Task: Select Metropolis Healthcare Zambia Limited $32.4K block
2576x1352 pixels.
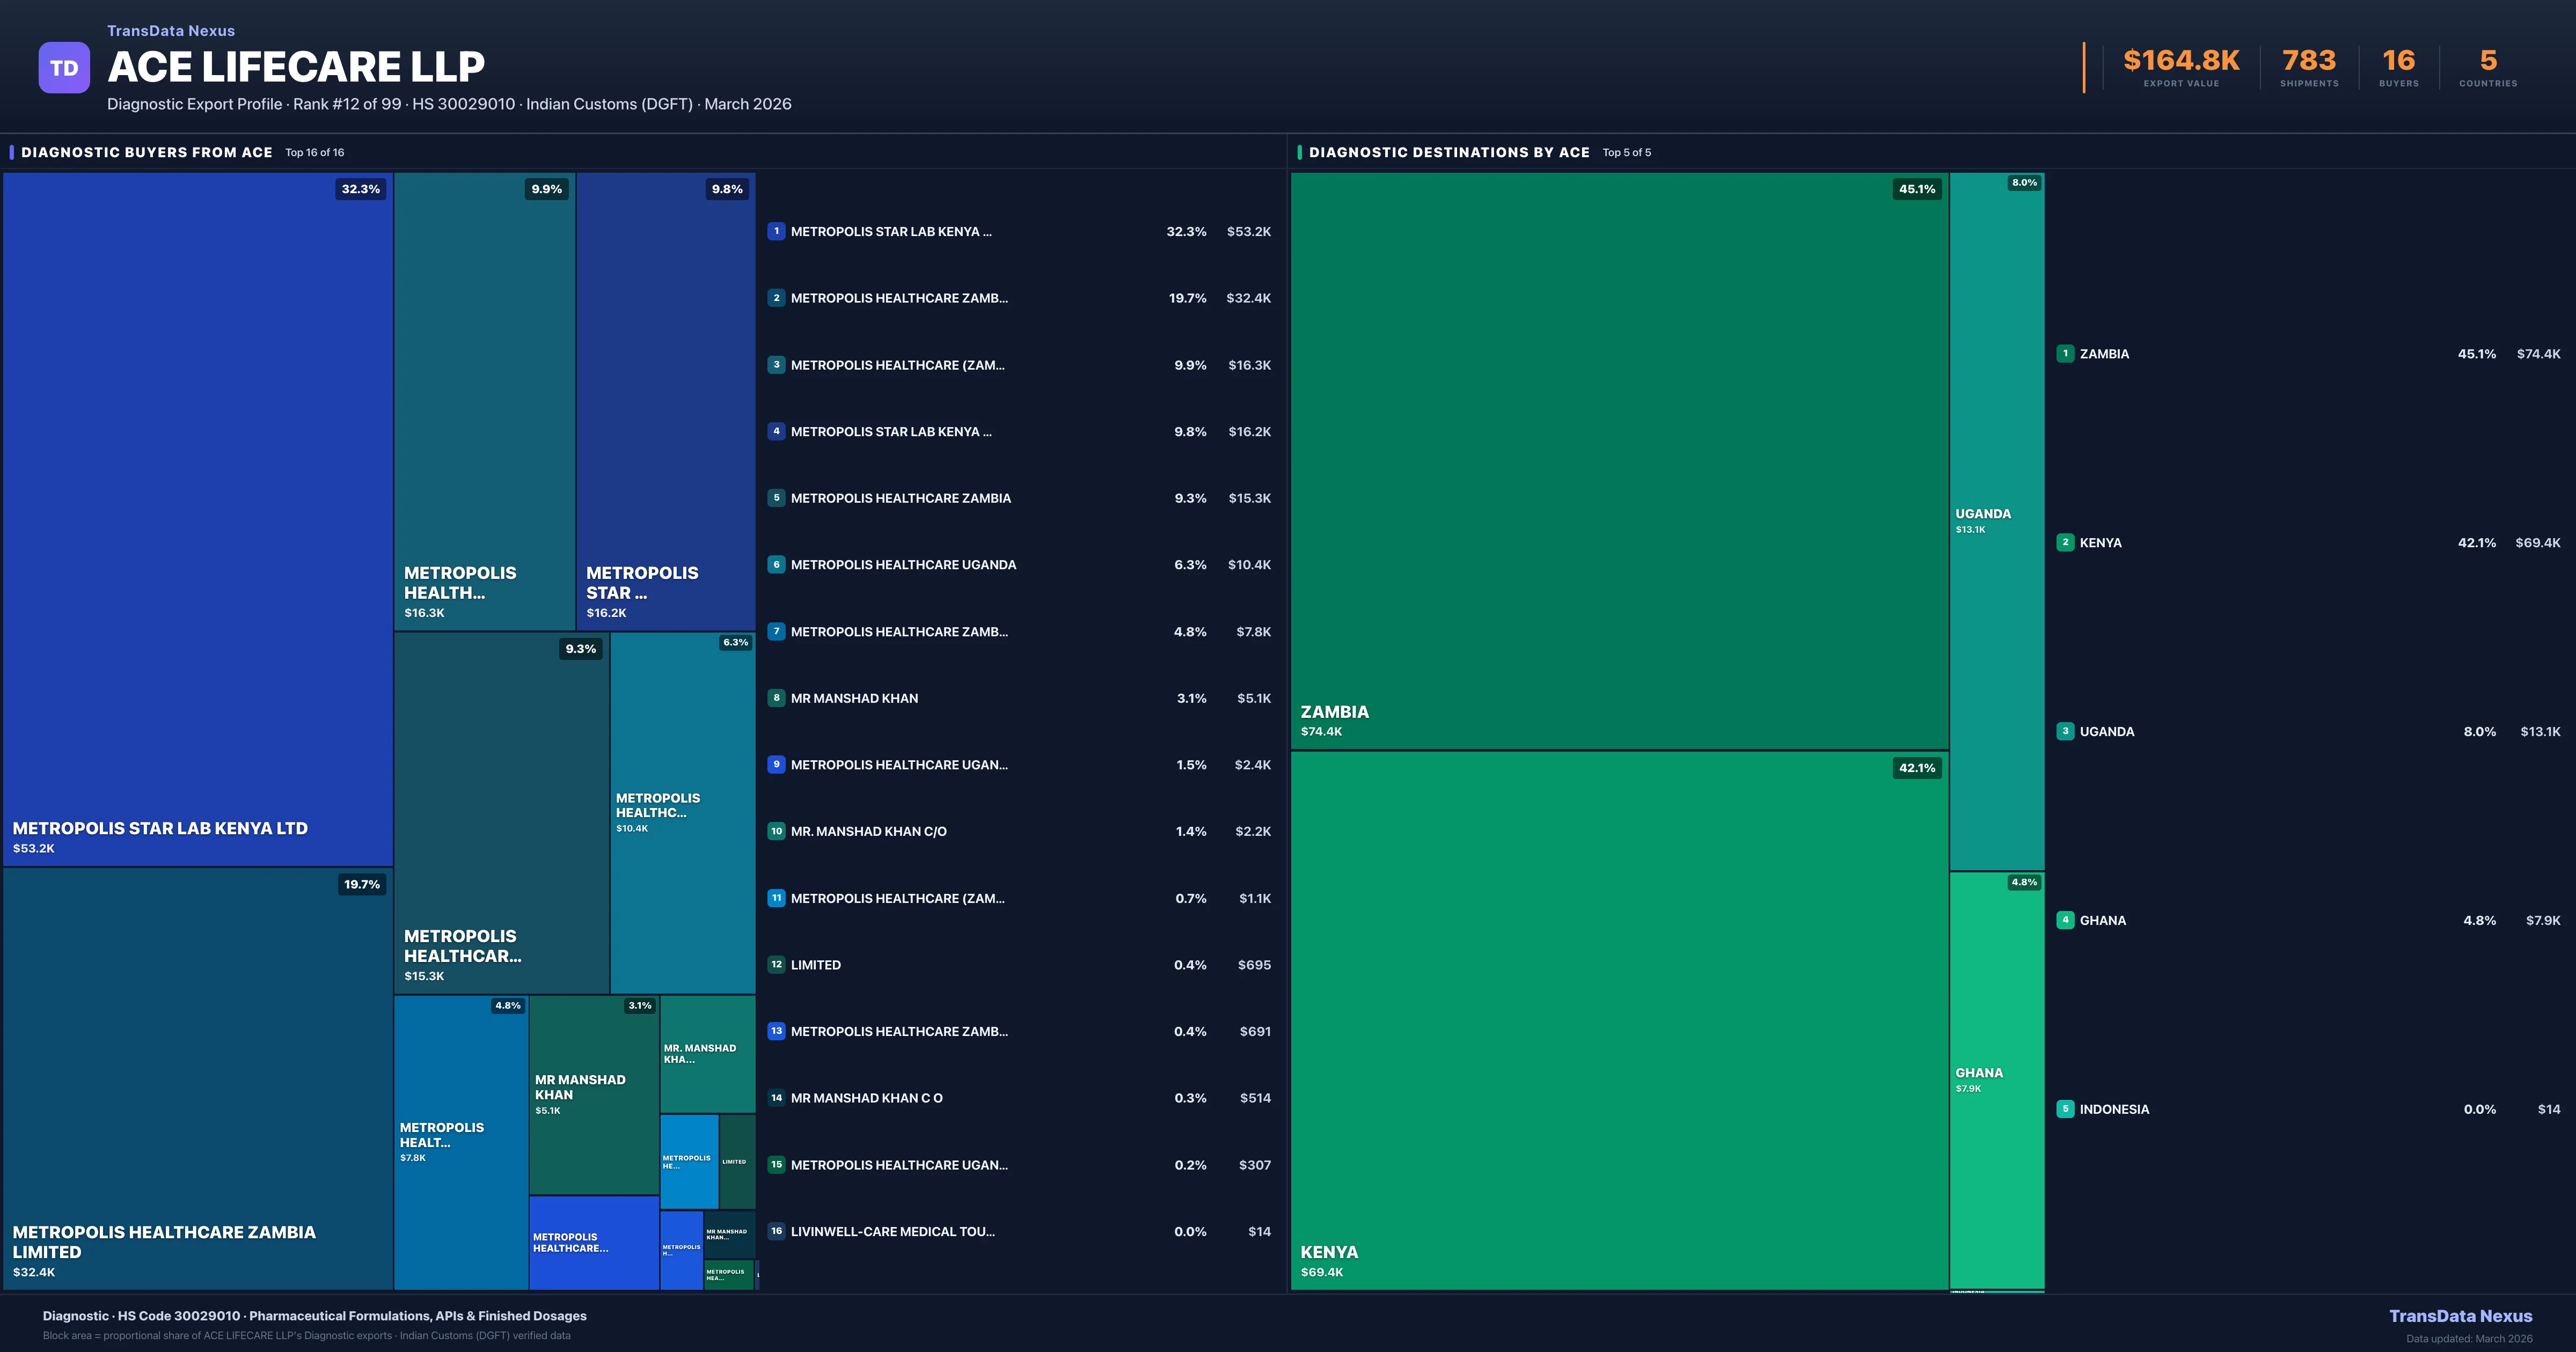Action: click(197, 1078)
